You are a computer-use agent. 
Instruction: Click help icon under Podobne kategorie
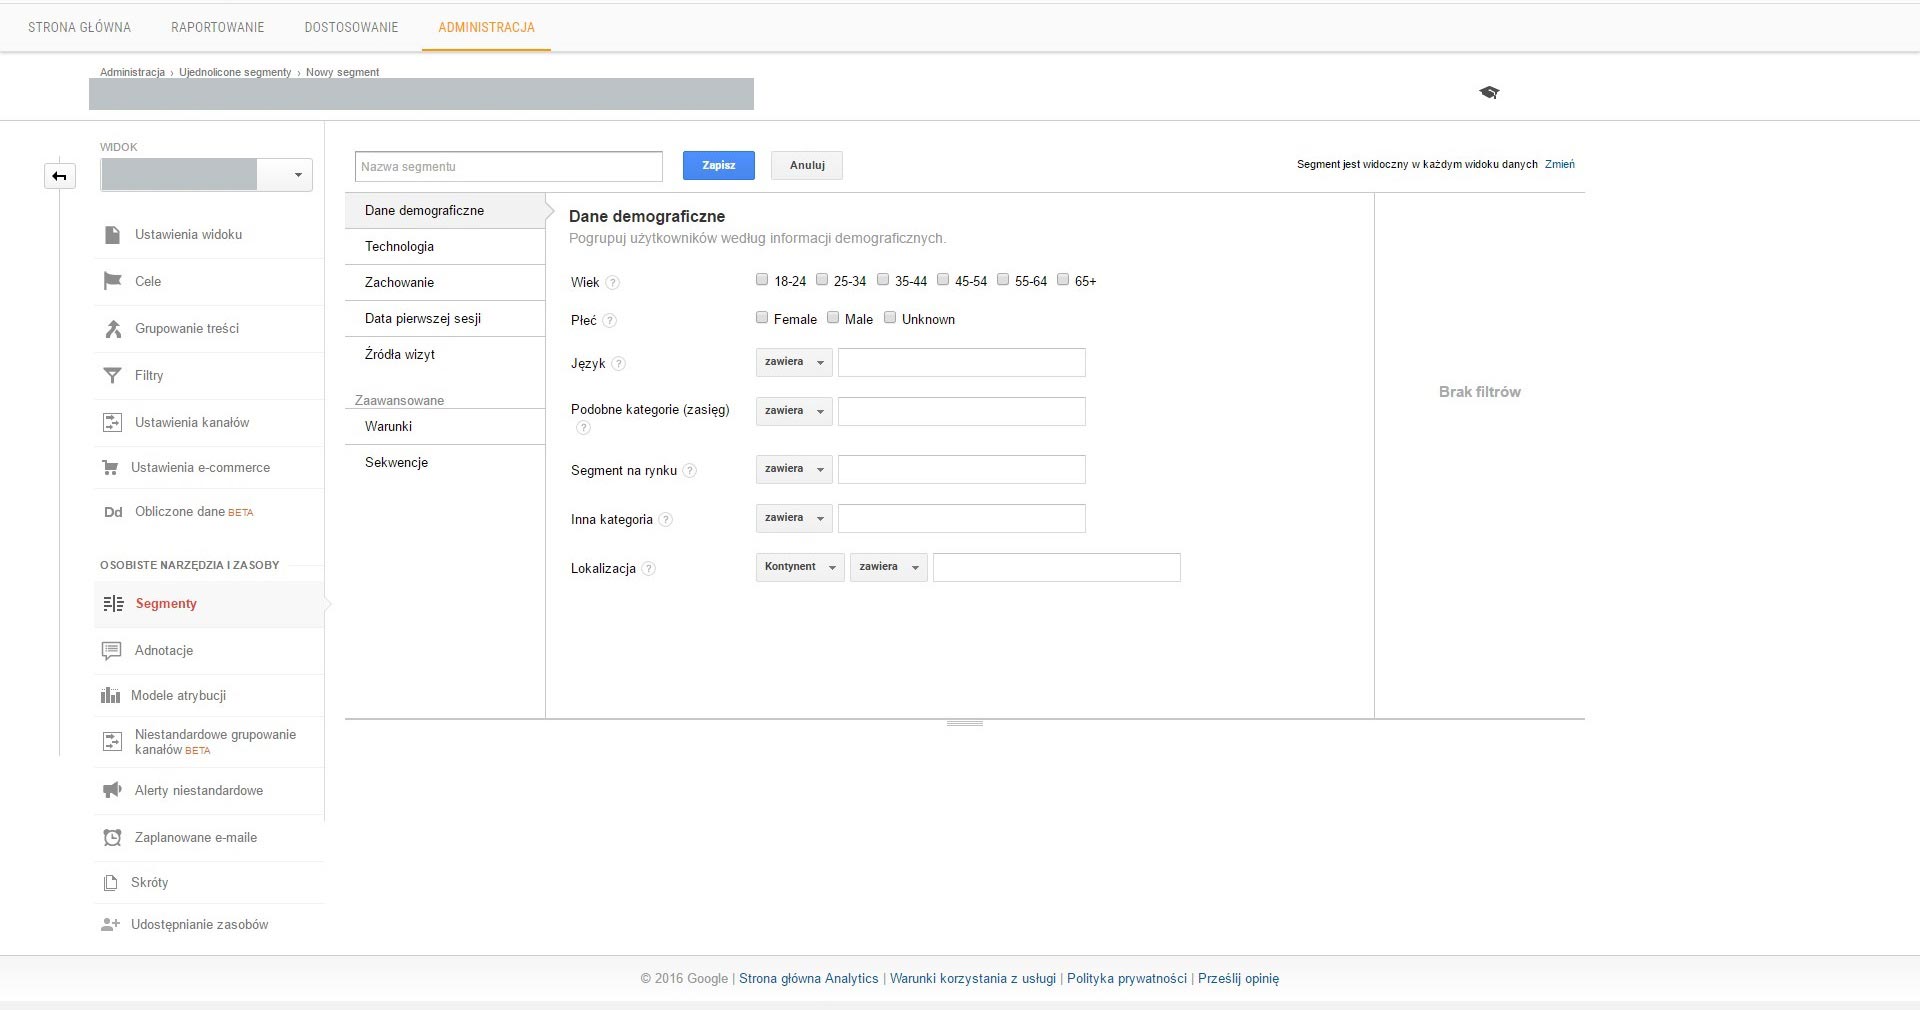click(583, 428)
